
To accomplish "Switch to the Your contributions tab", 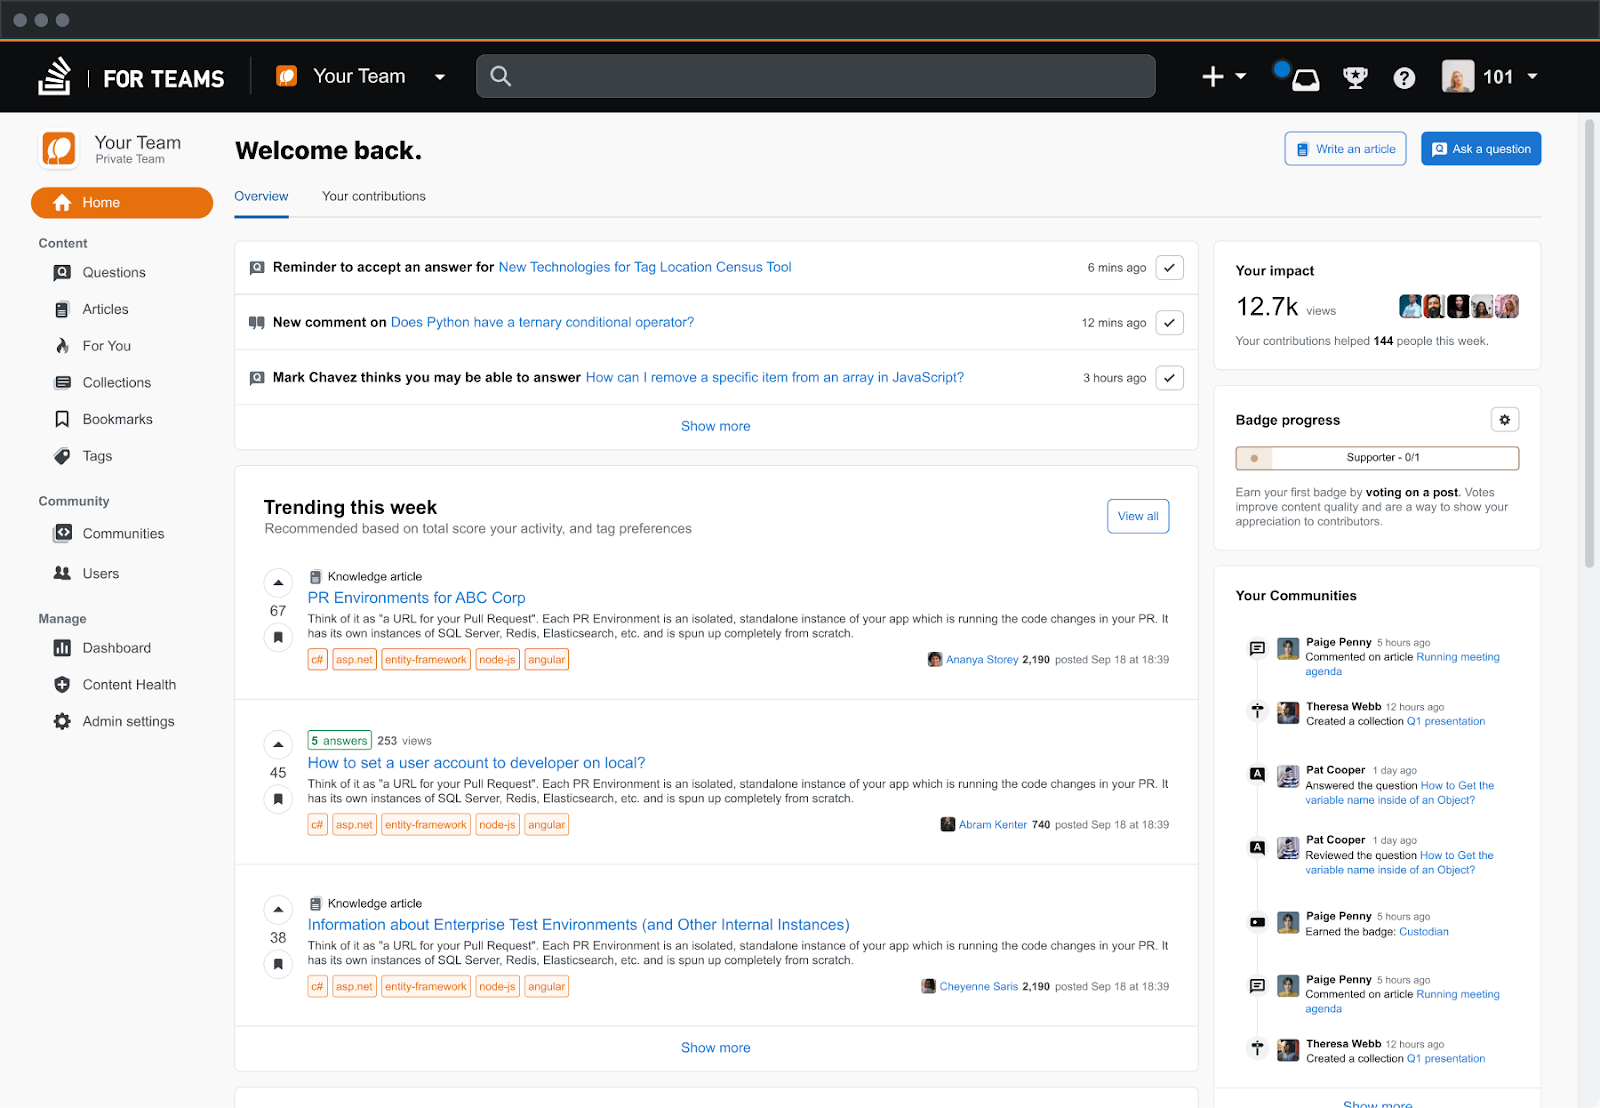I will point(373,196).
